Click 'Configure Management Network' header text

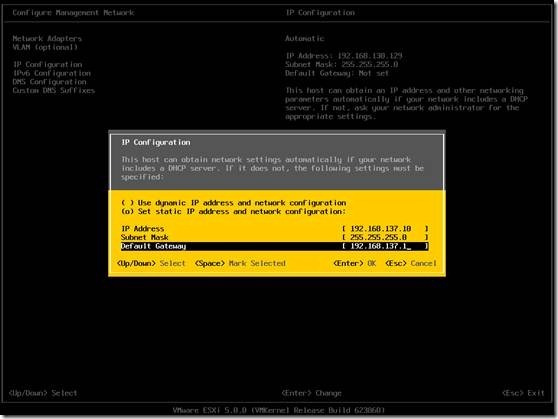coord(73,13)
